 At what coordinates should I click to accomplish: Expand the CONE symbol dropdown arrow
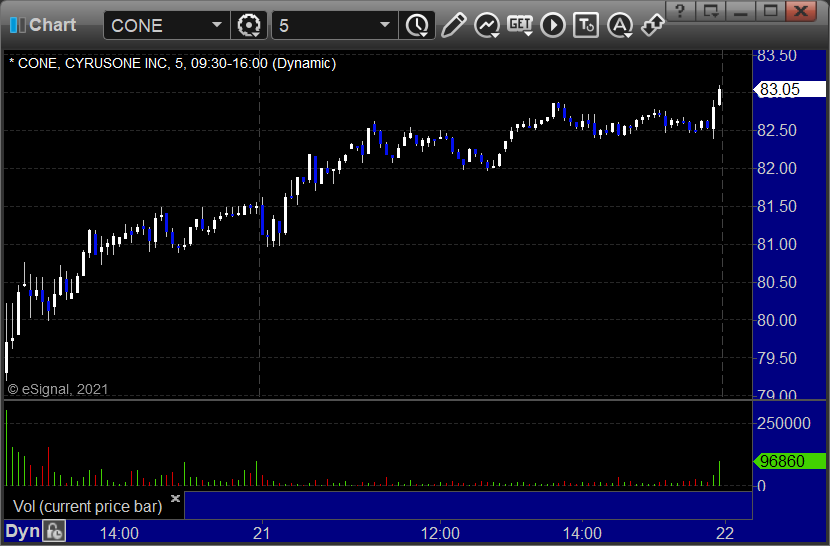[216, 25]
